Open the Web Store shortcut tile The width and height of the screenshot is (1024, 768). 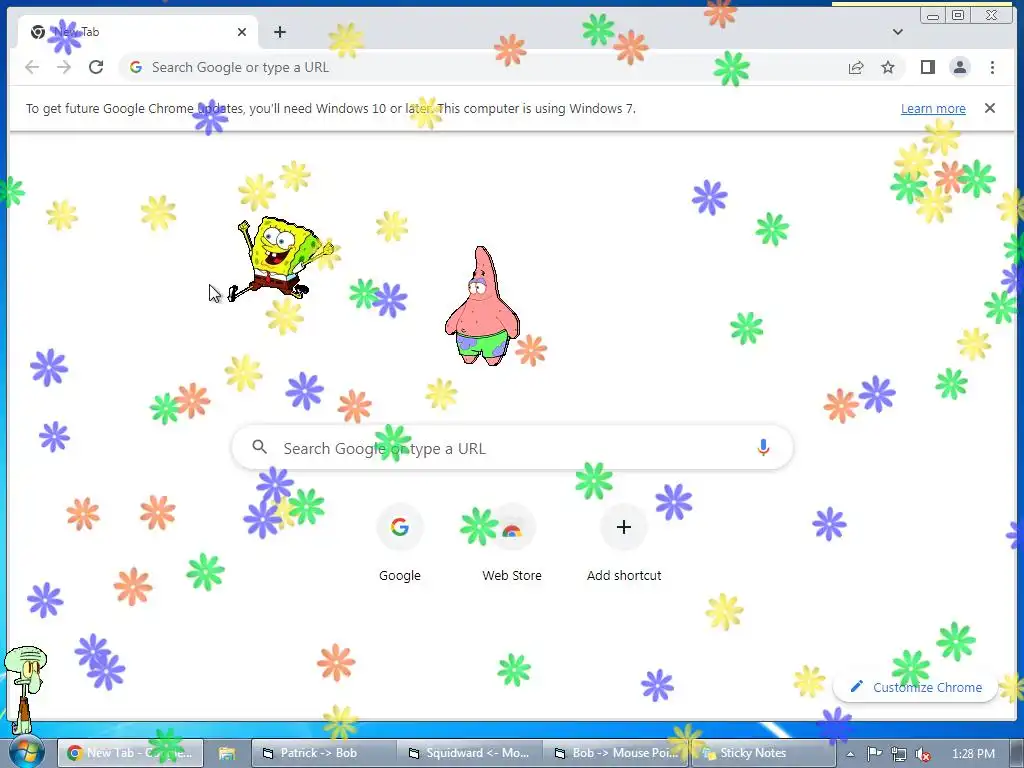click(512, 543)
